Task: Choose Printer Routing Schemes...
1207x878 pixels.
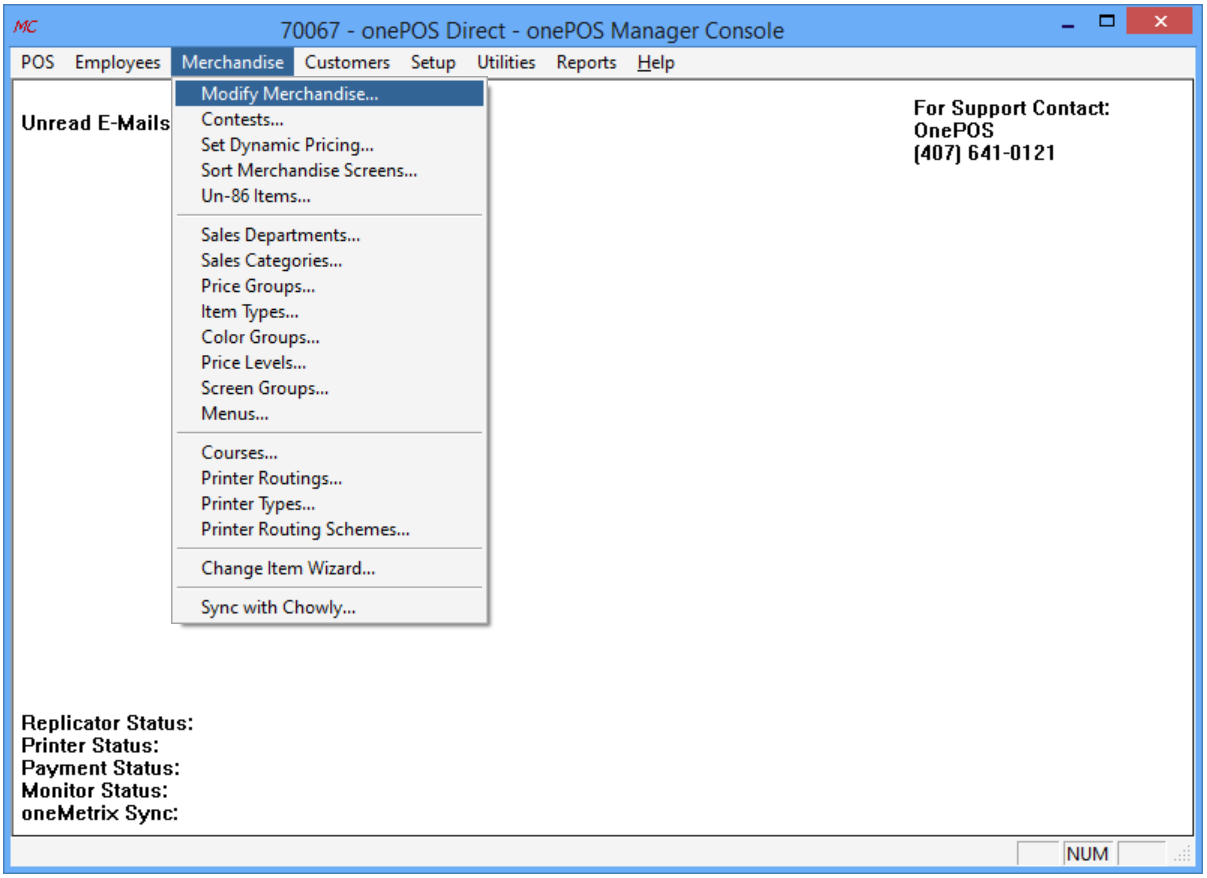Action: tap(329, 529)
